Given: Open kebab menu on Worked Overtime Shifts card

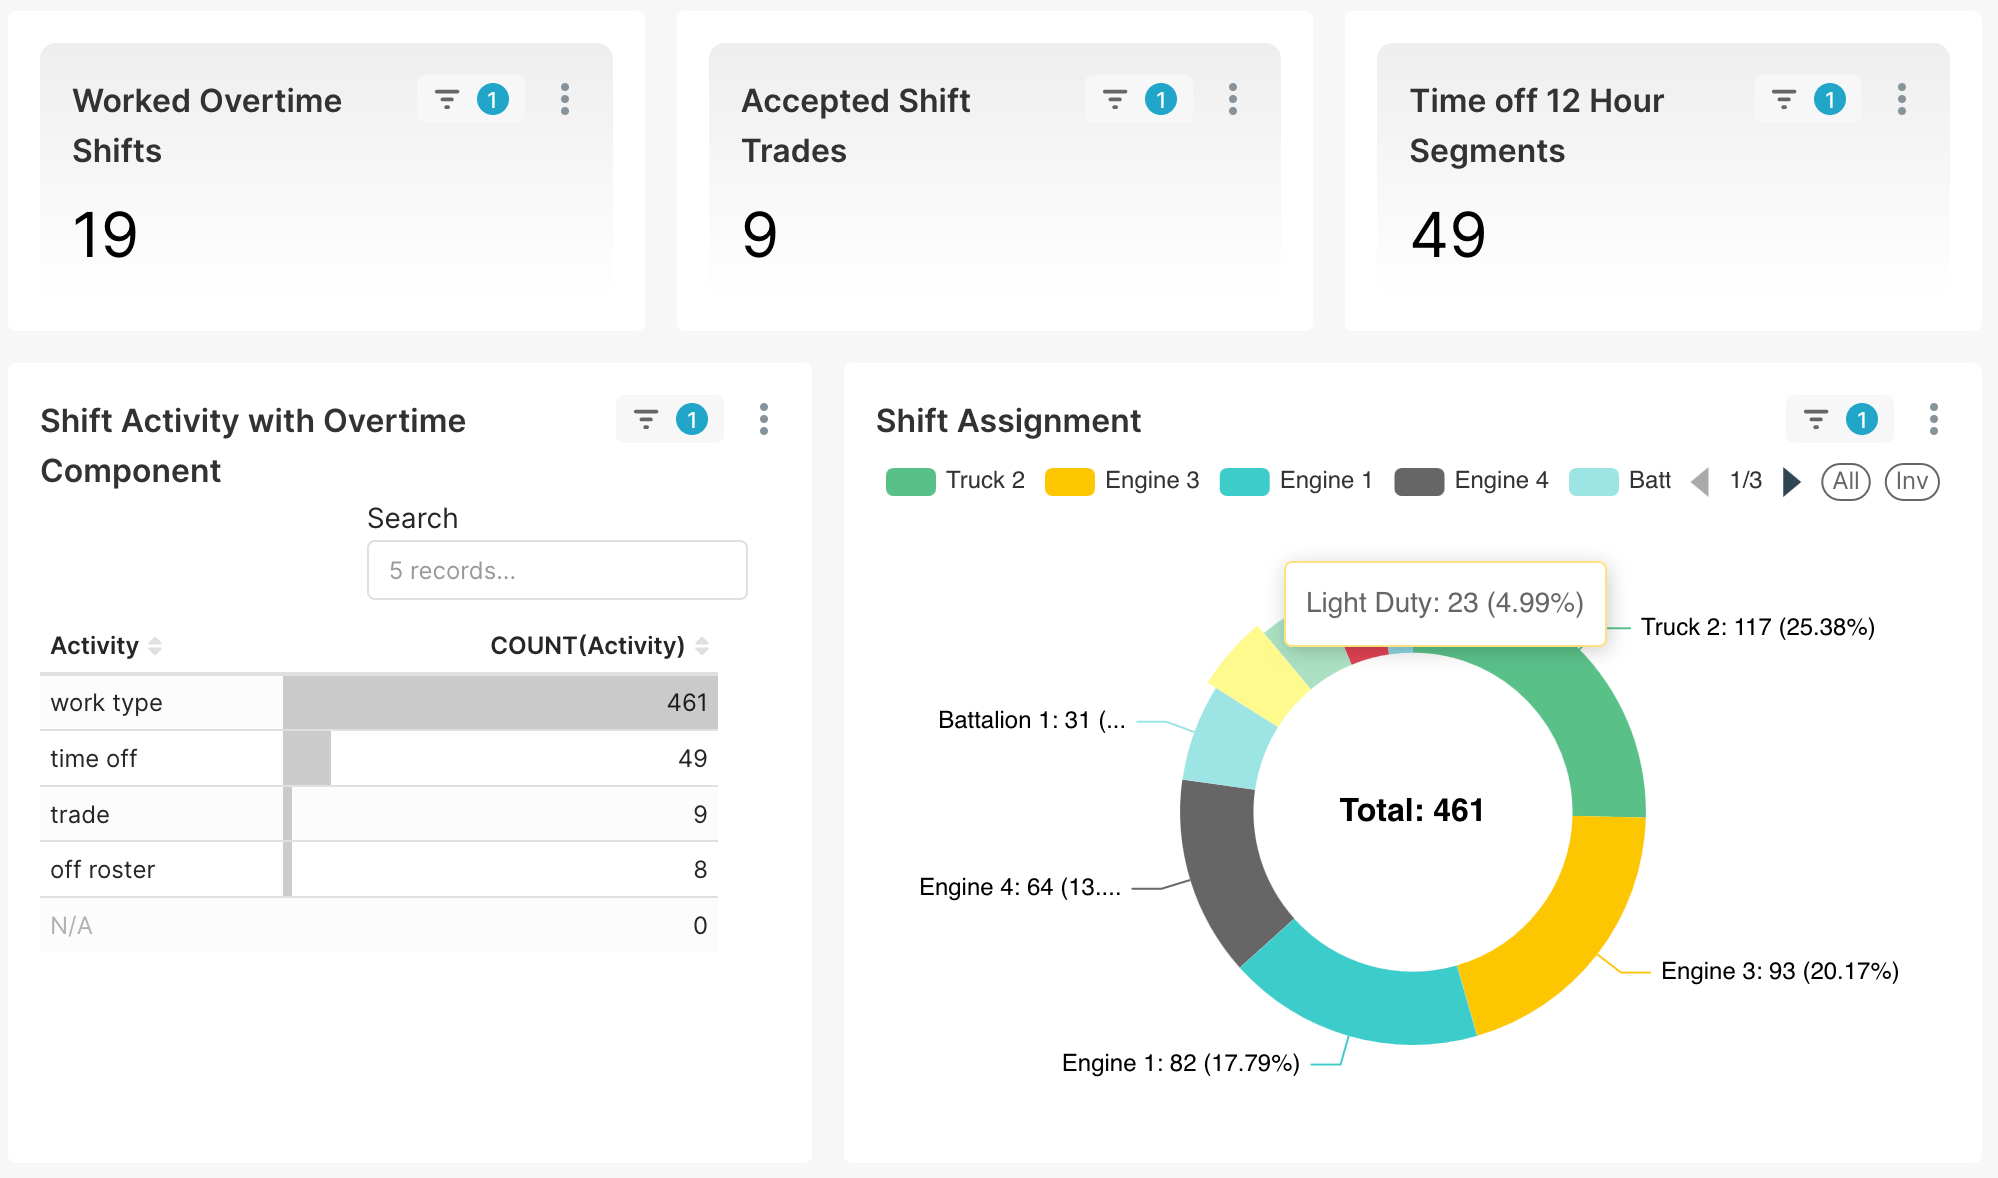Looking at the screenshot, I should (565, 99).
